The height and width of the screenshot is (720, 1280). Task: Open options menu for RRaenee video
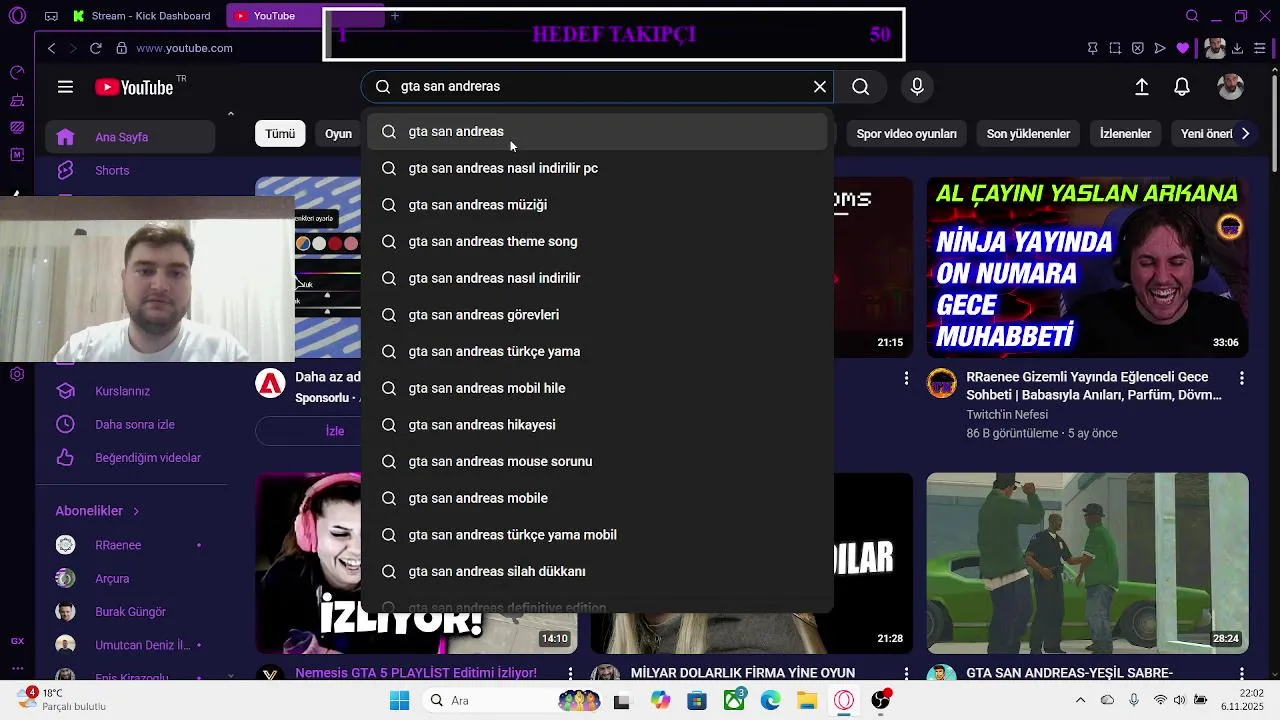tap(1242, 379)
